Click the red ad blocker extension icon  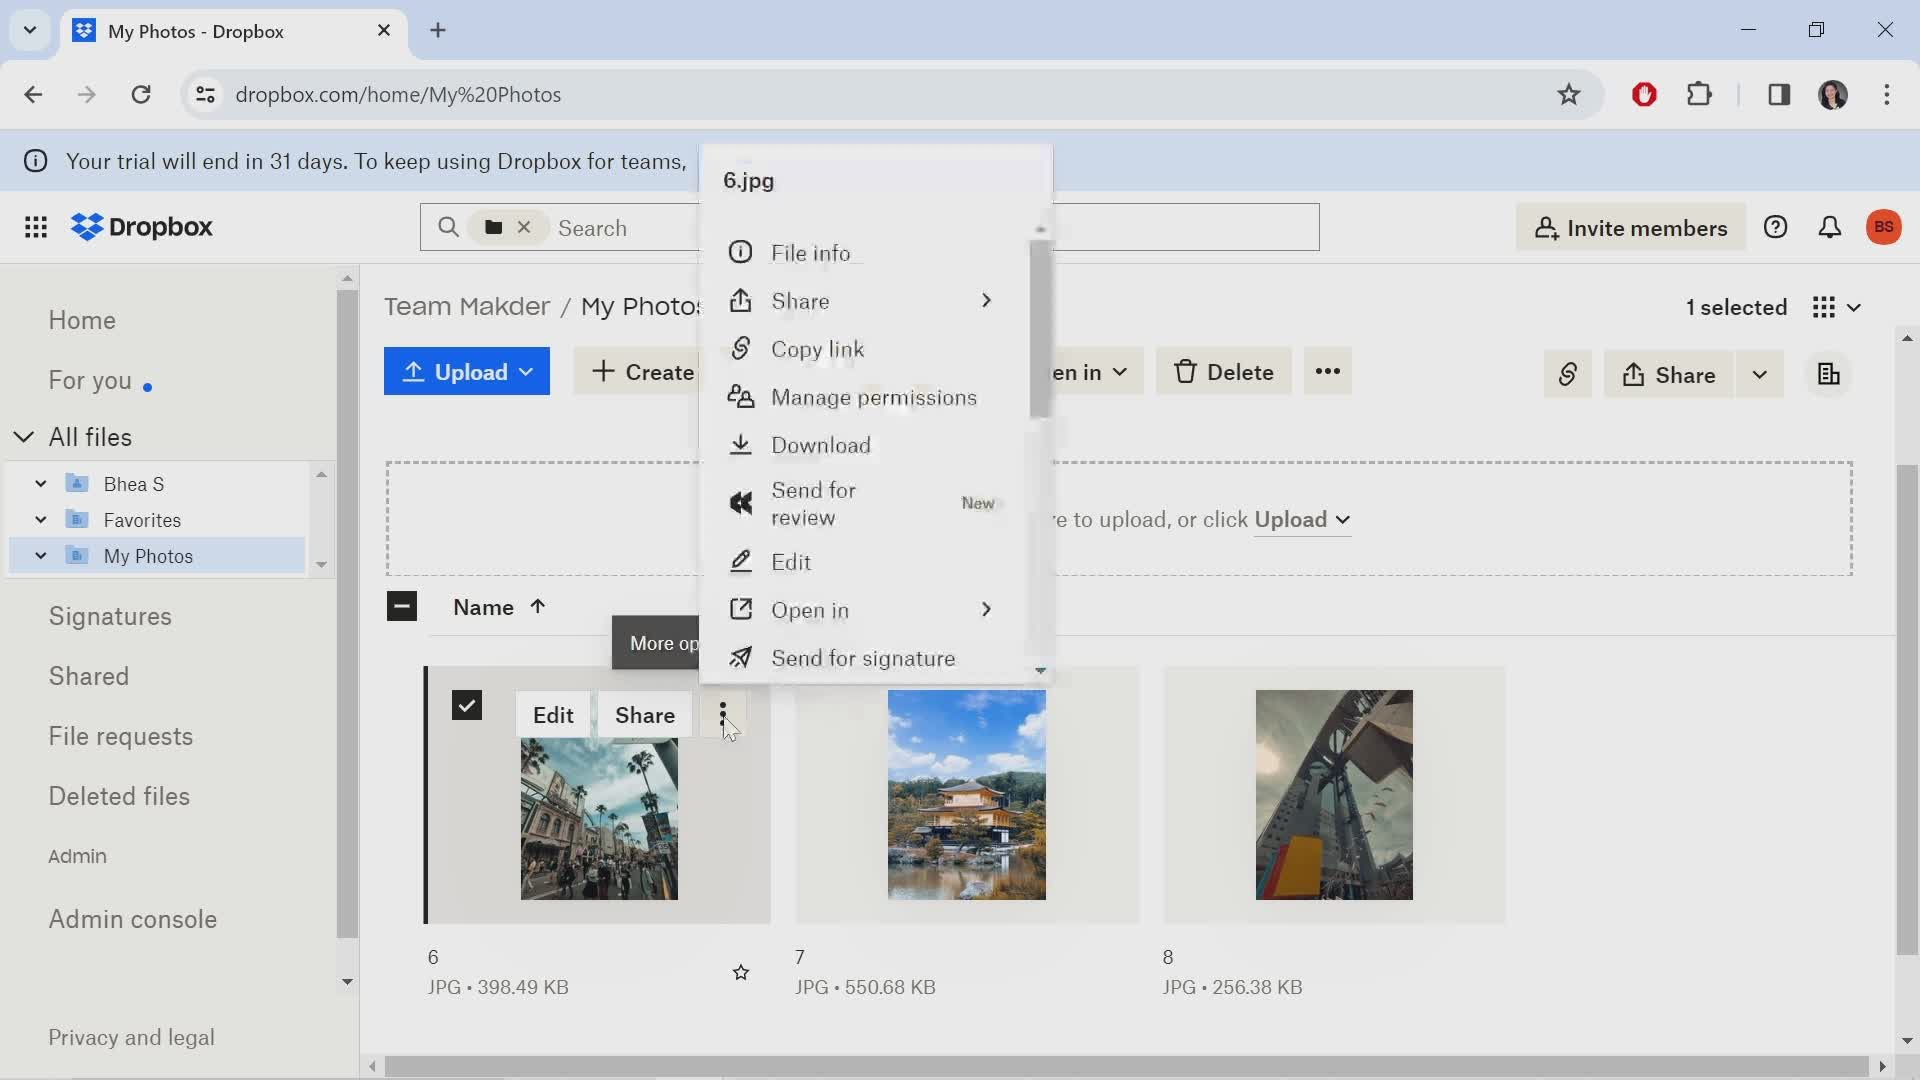(x=1644, y=95)
